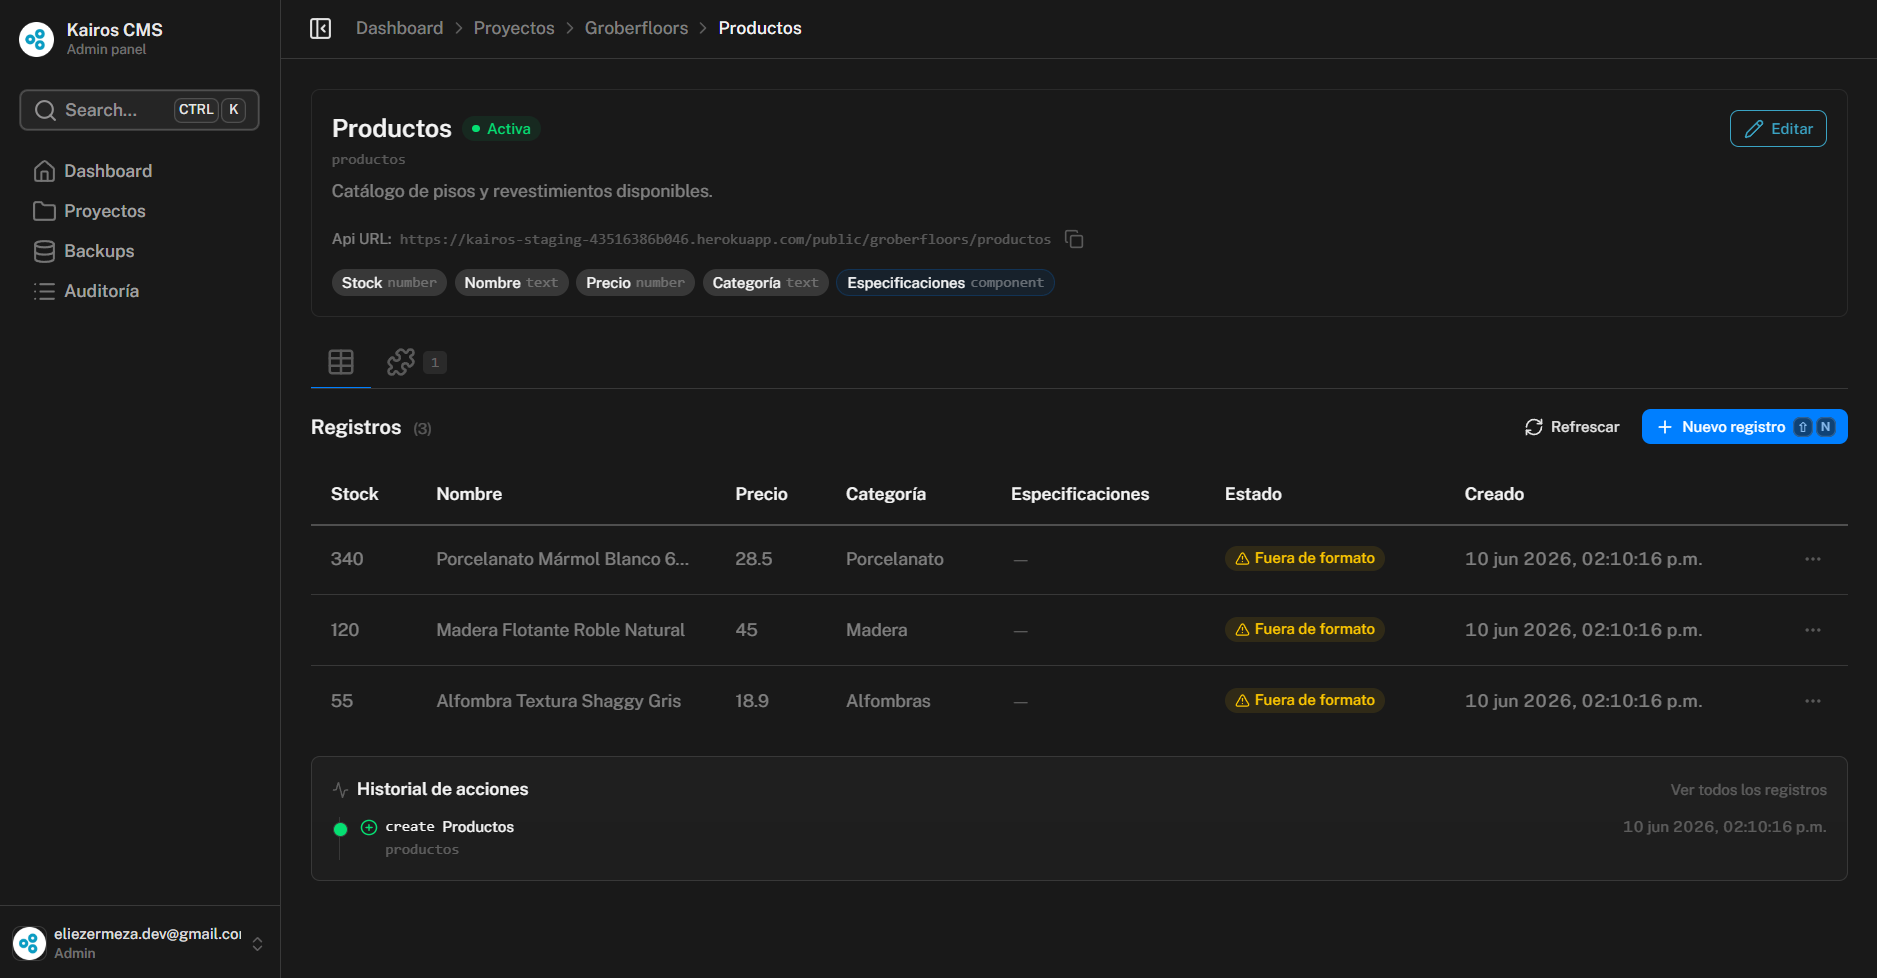Click the Refrescar button

(x=1572, y=427)
